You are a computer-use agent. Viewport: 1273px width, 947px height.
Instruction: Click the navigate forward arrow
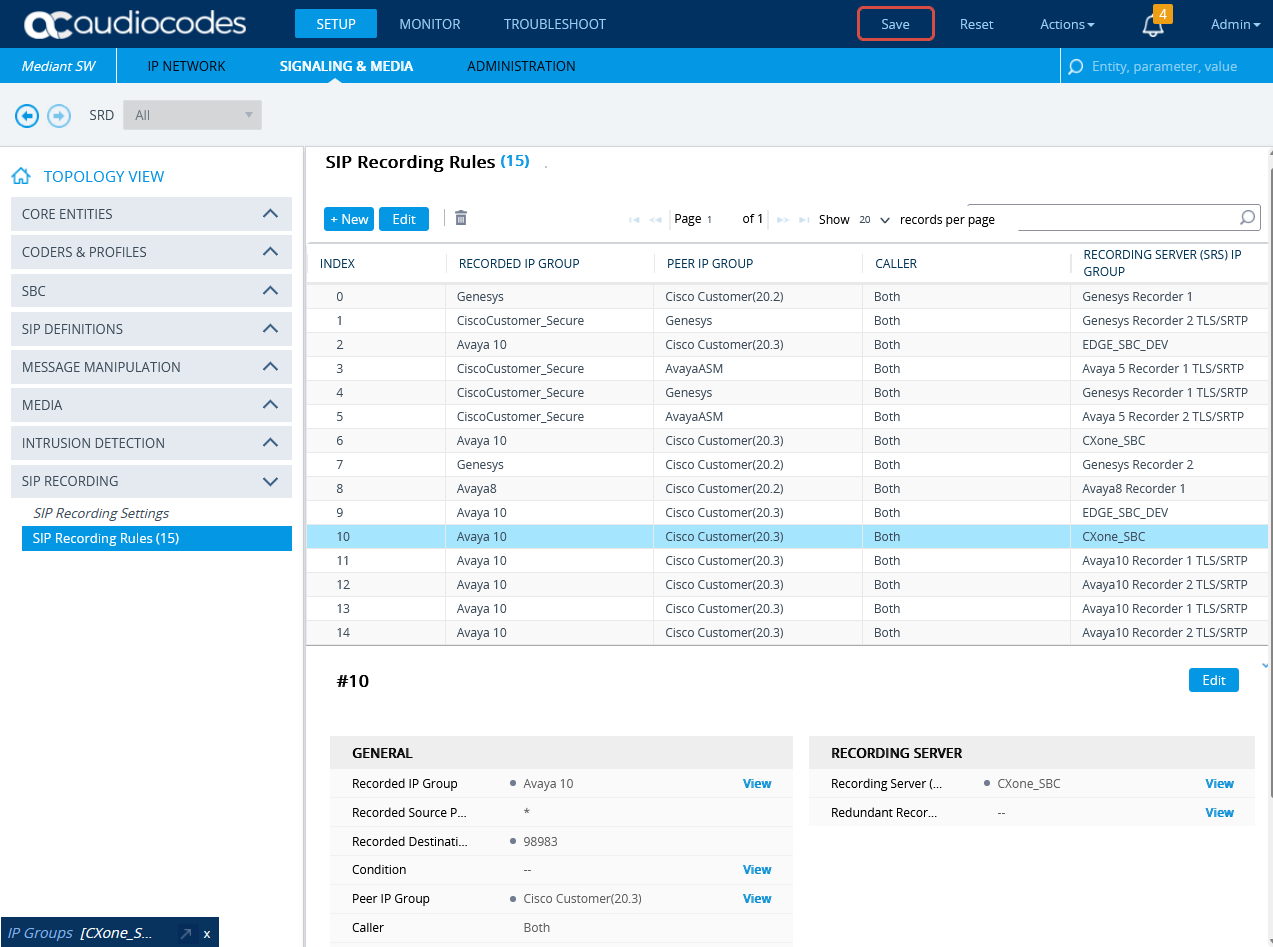coord(59,116)
